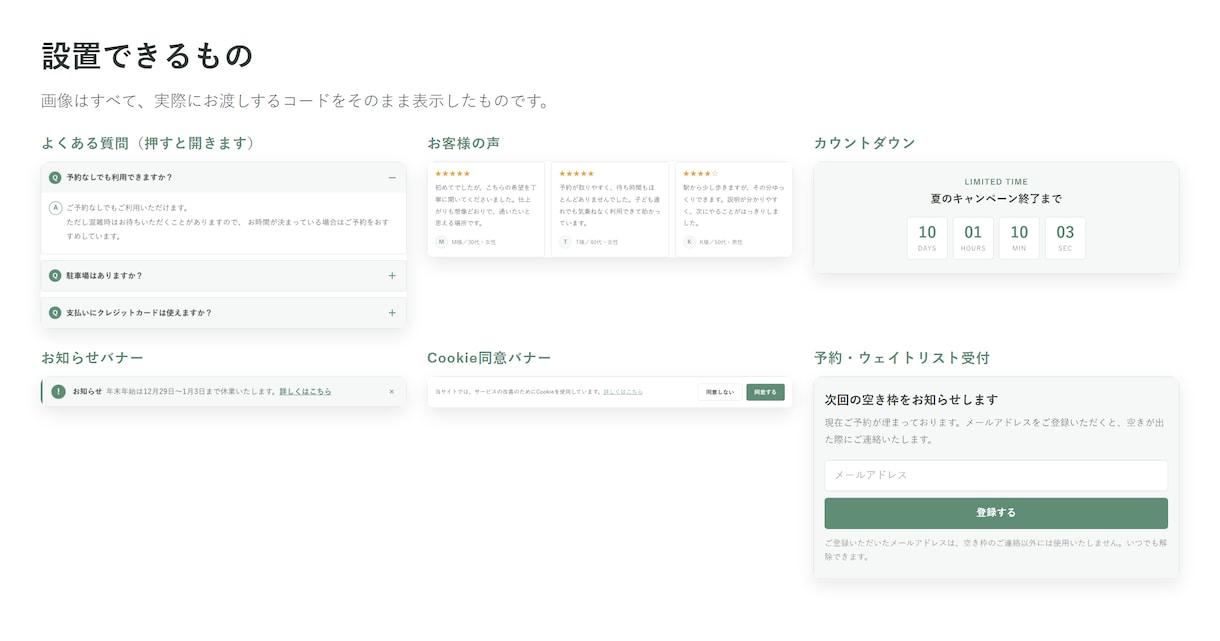The image size is (1220, 641).
Task: Click the four-star rating in K様's review
Action: point(700,174)
